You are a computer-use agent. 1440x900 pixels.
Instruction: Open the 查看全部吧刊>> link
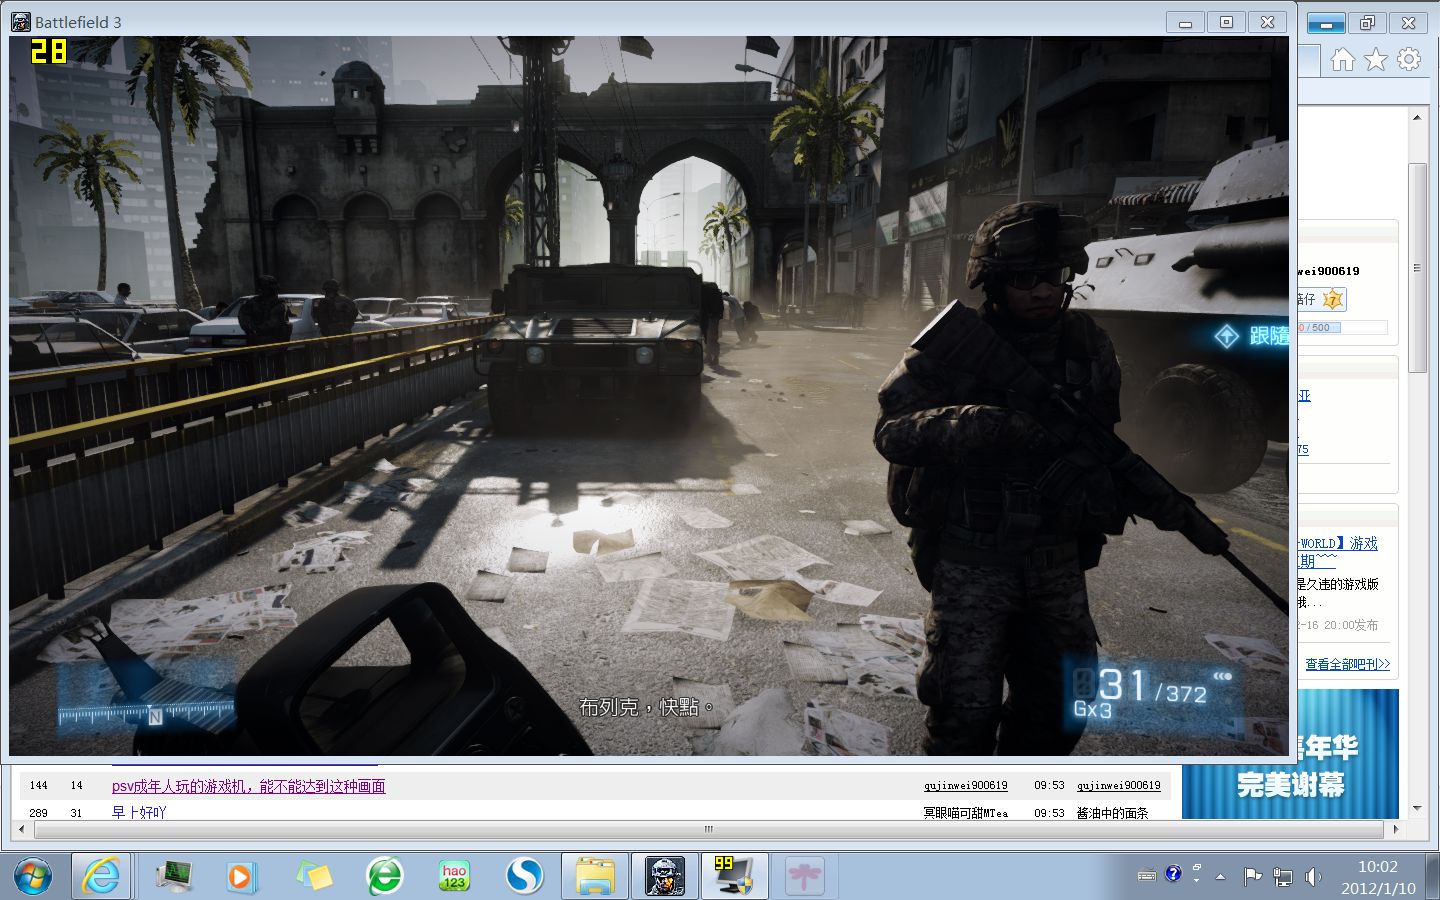click(1347, 664)
